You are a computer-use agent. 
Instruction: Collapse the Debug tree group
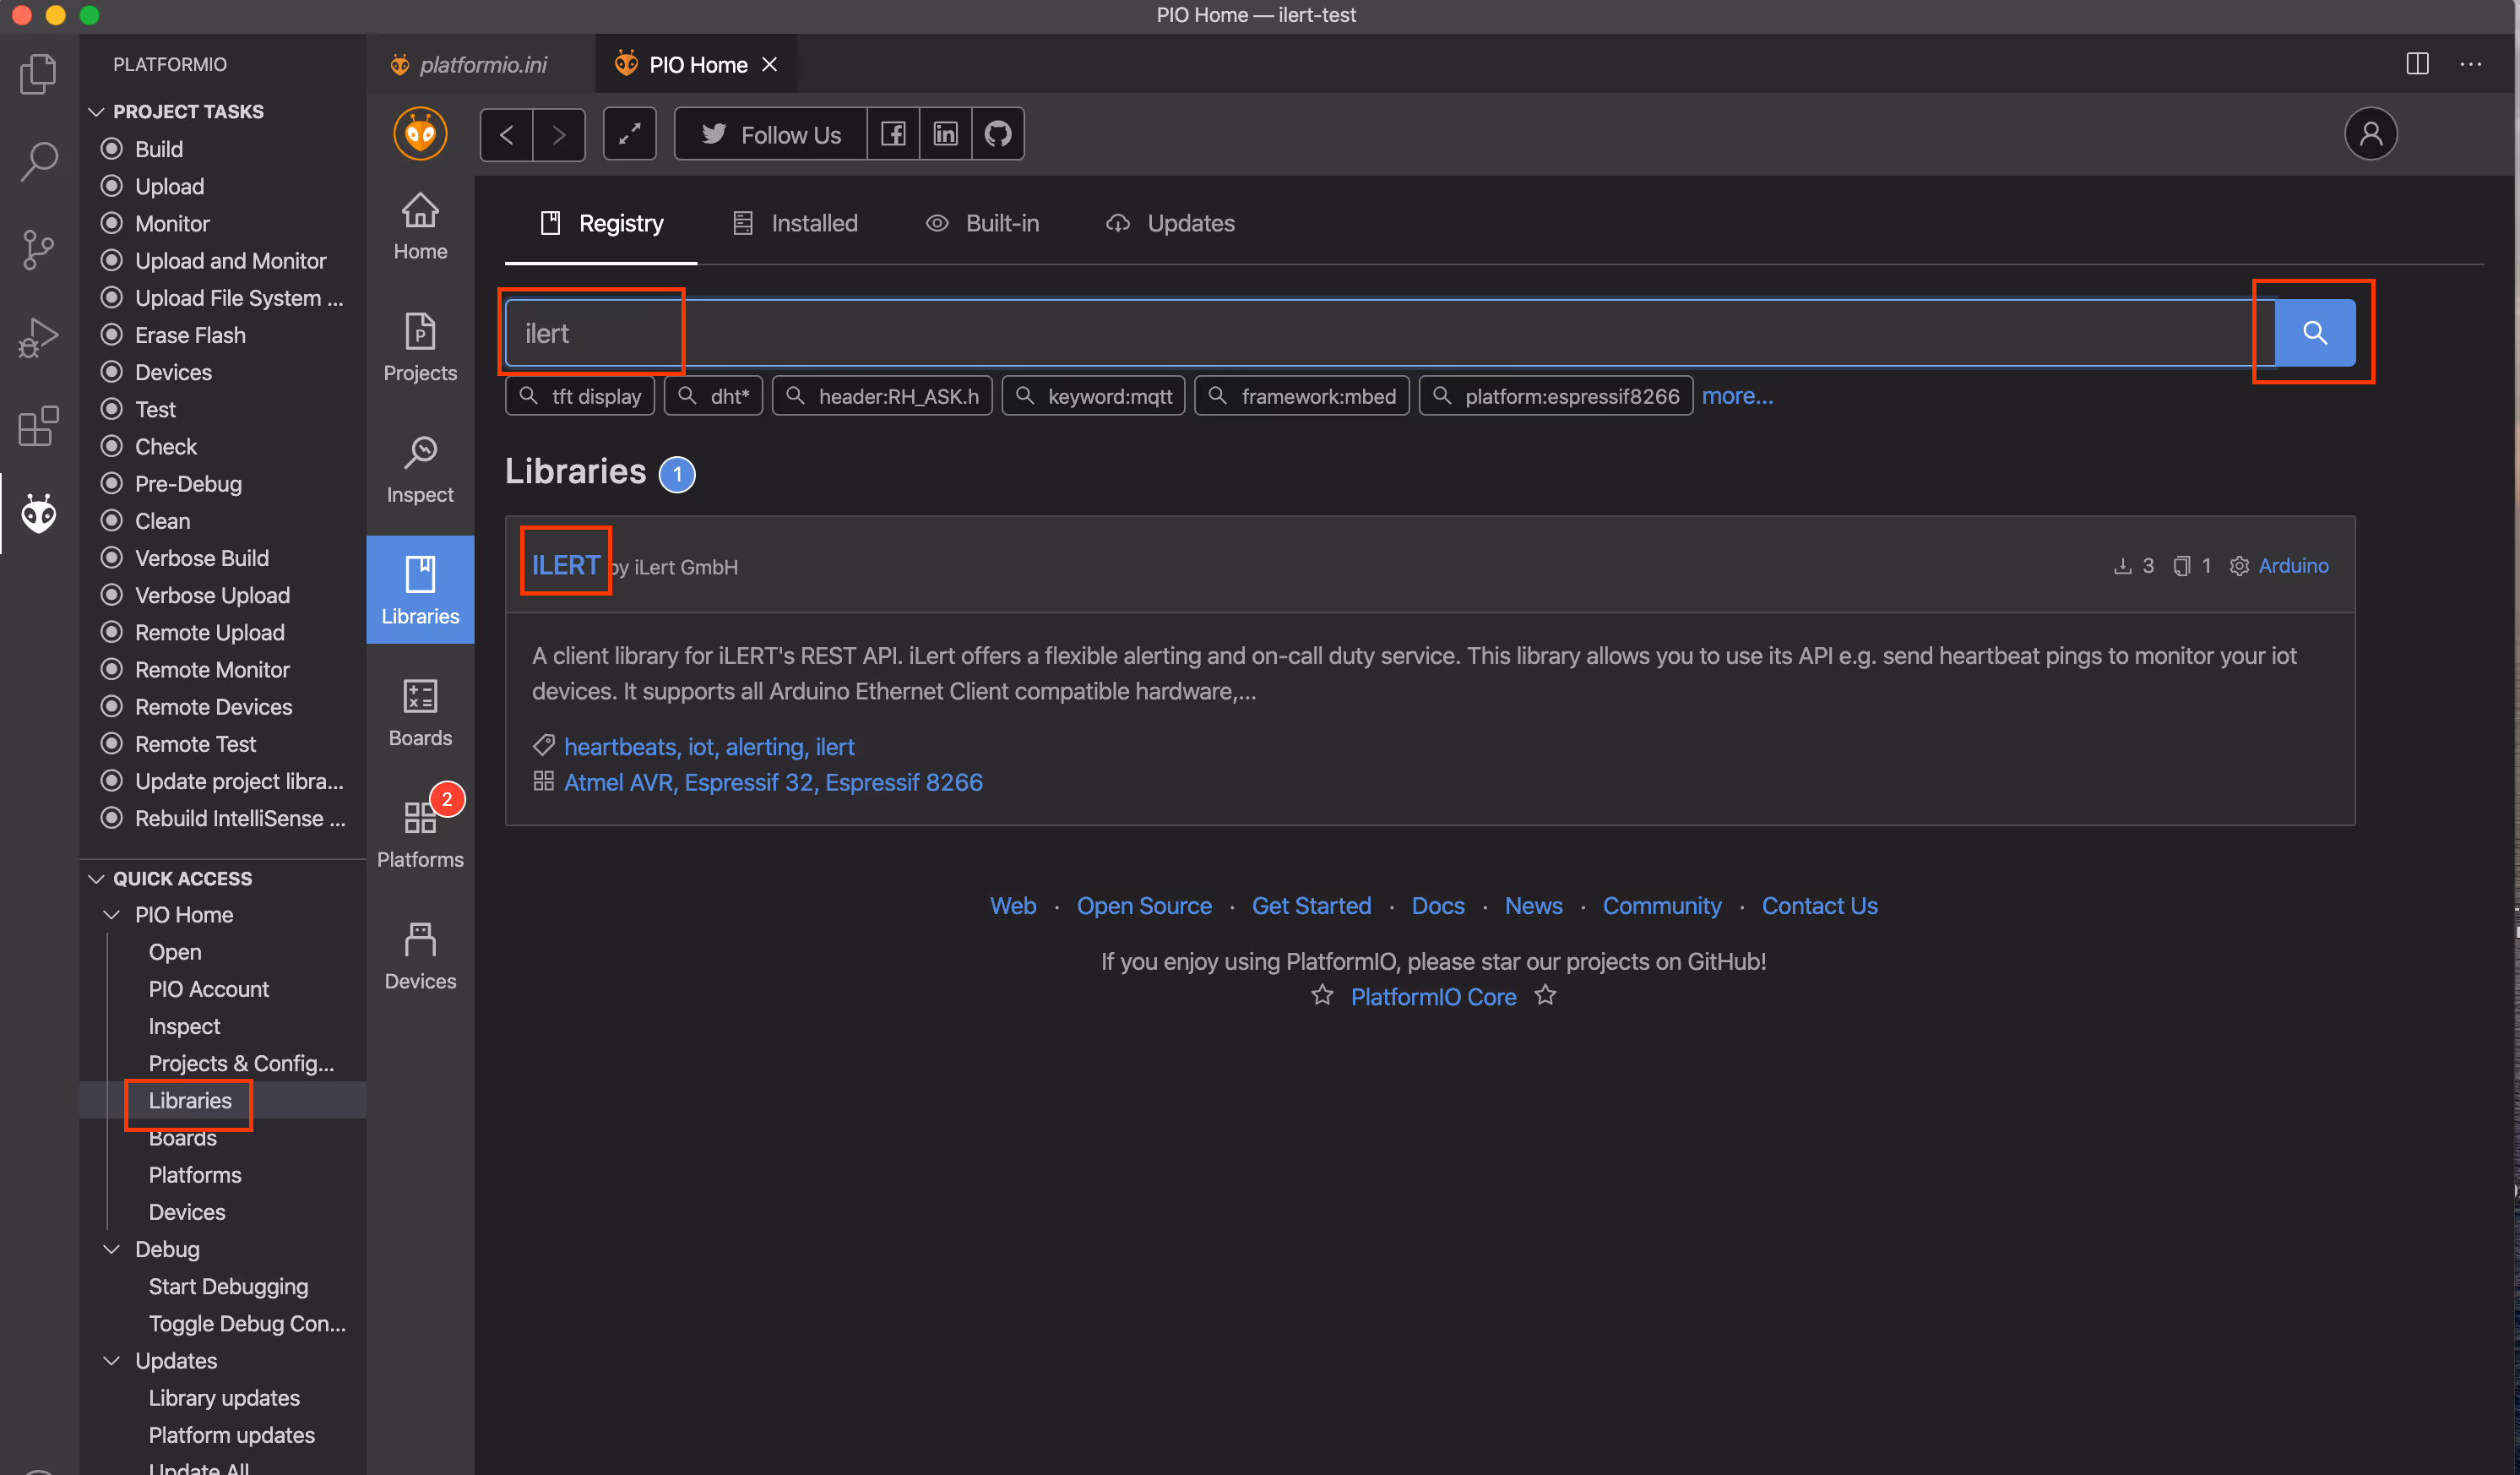(x=112, y=1249)
